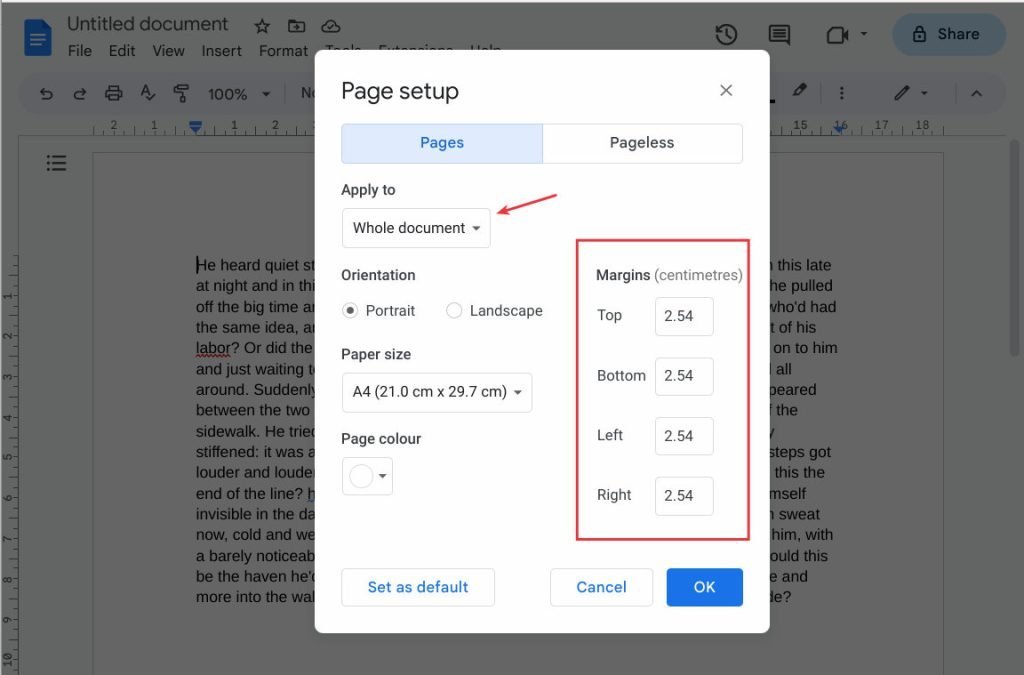This screenshot has height=675, width=1024.
Task: Switch to the Pageless tab
Action: pyautogui.click(x=642, y=143)
